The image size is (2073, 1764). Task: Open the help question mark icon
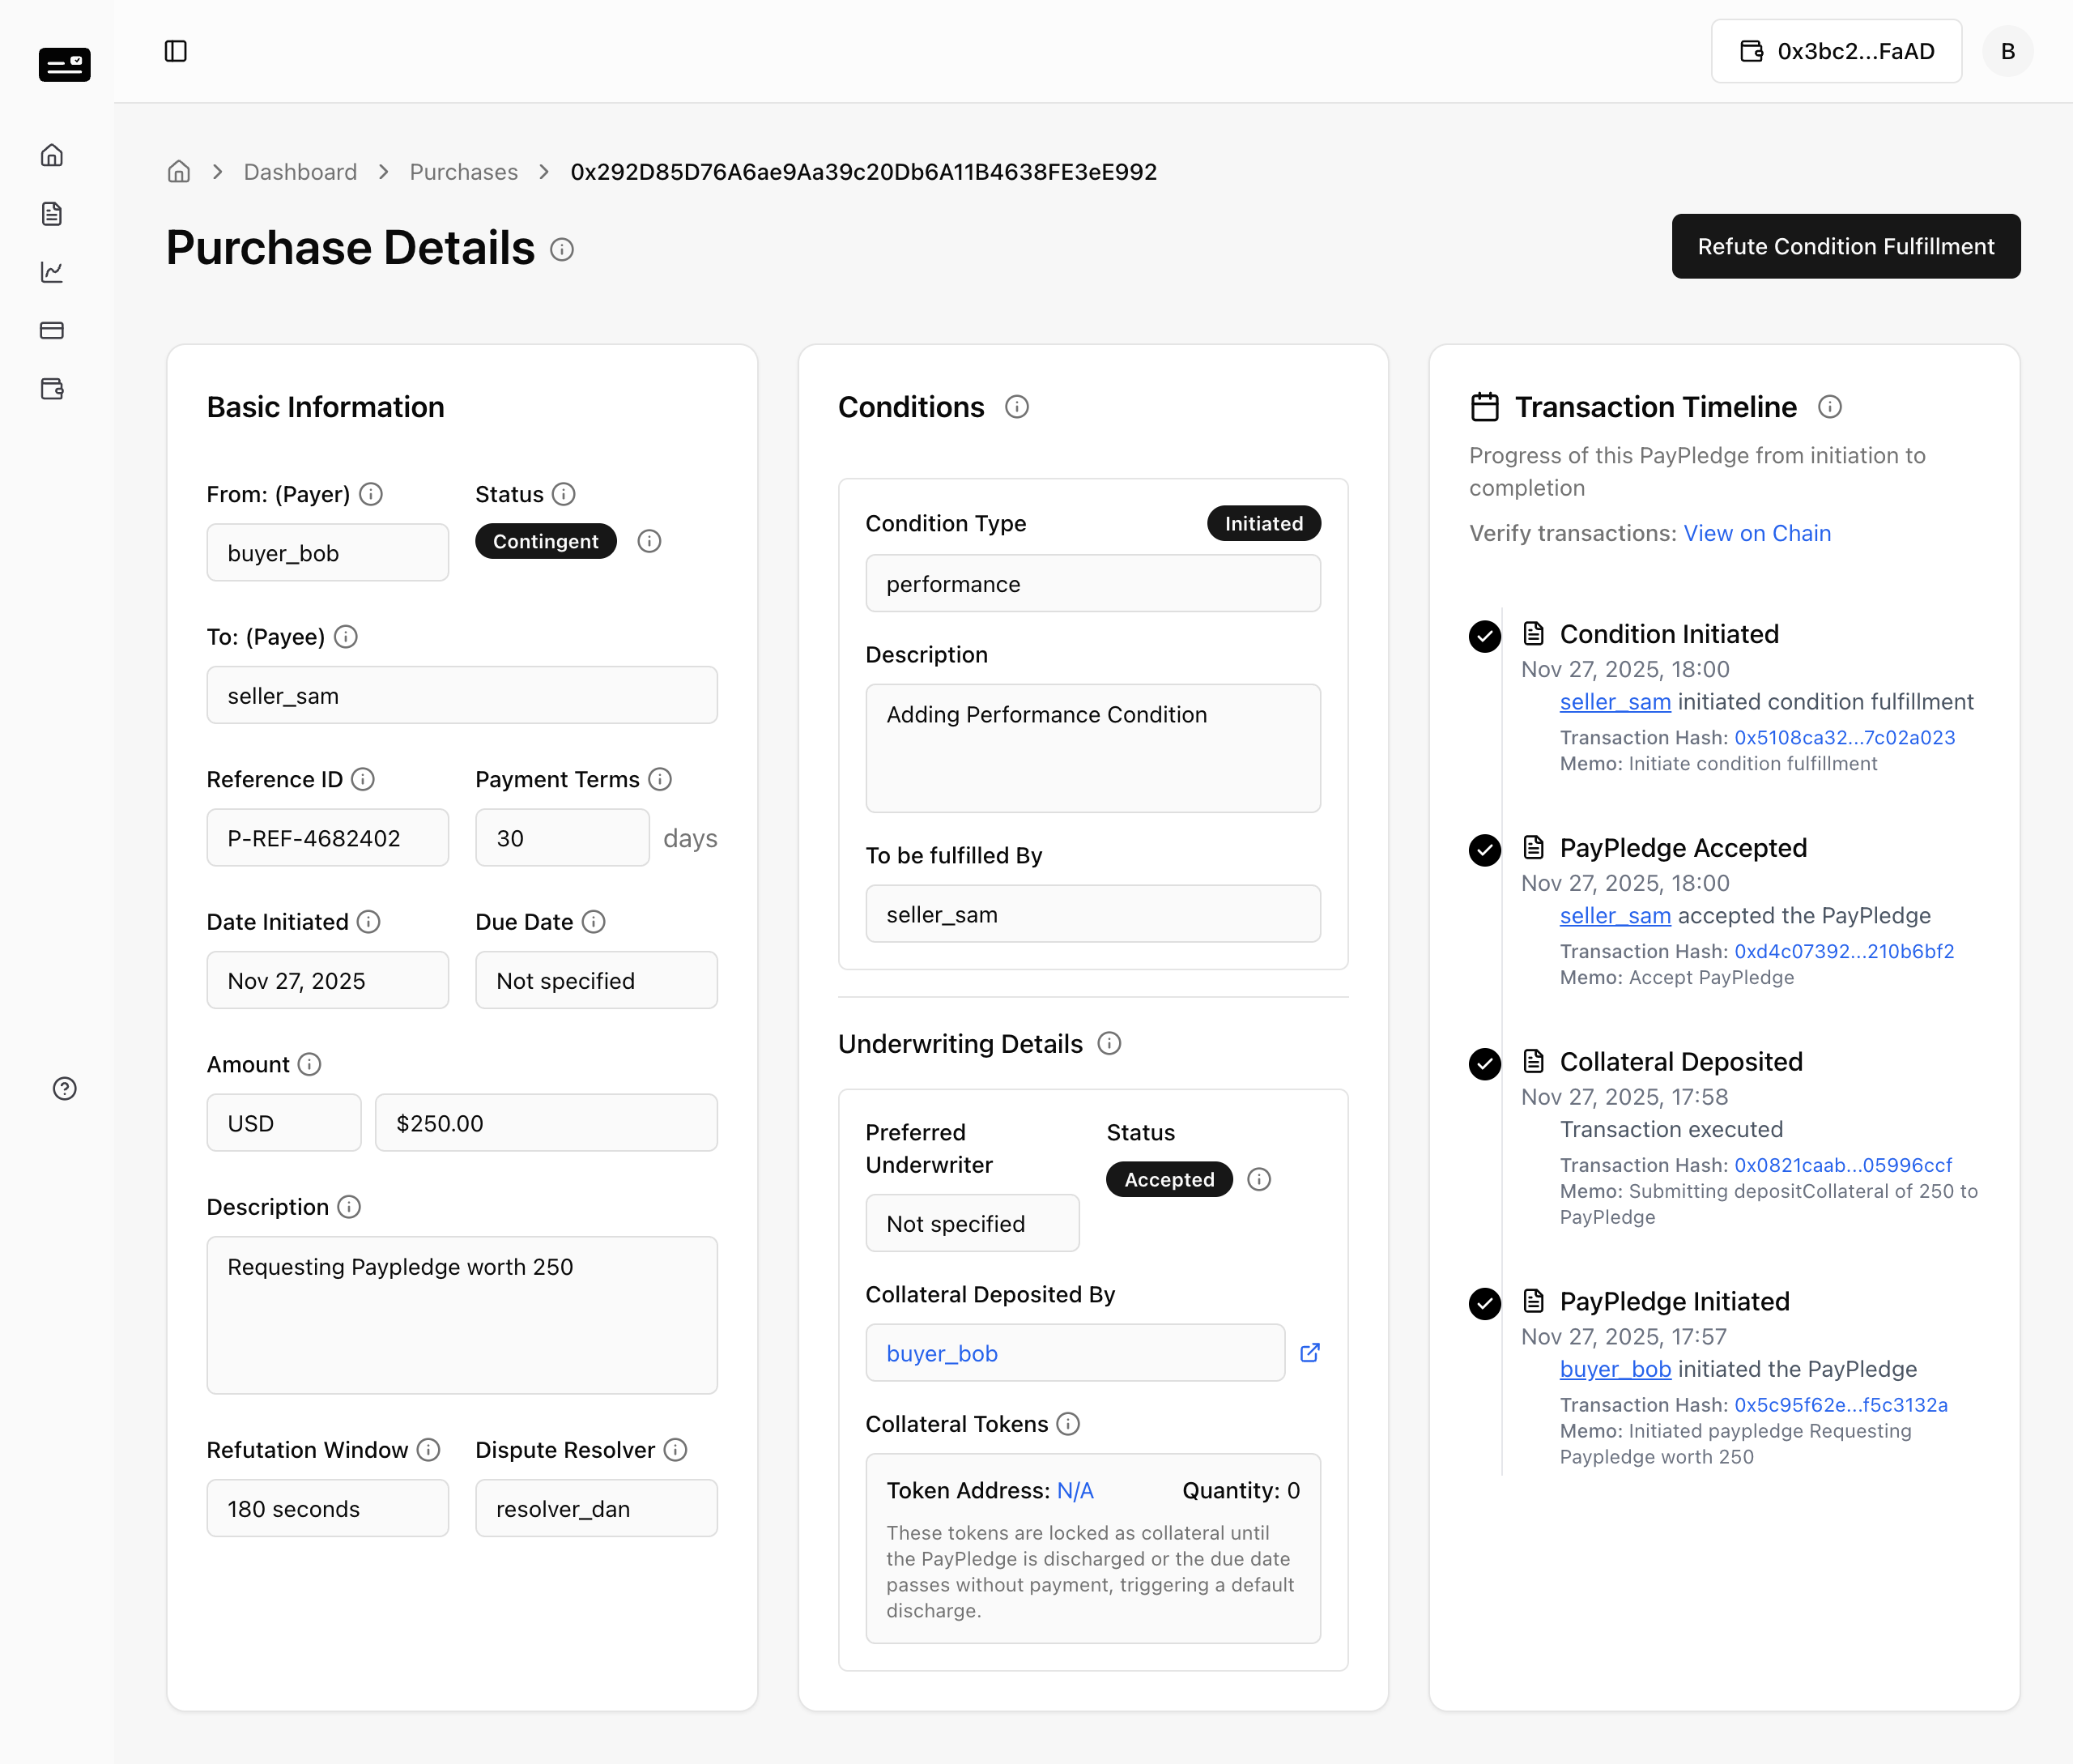[65, 1089]
